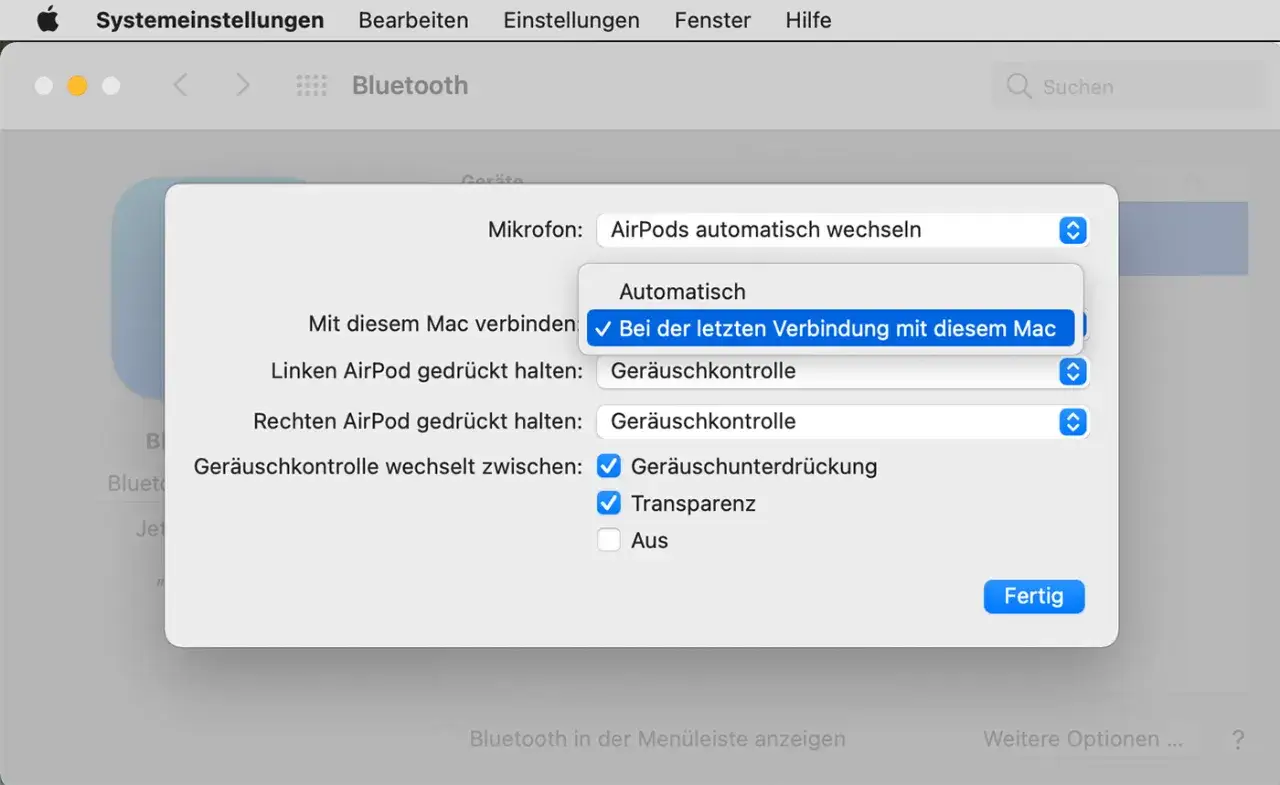Open the Apple menu
The width and height of the screenshot is (1280, 785).
tap(47, 19)
